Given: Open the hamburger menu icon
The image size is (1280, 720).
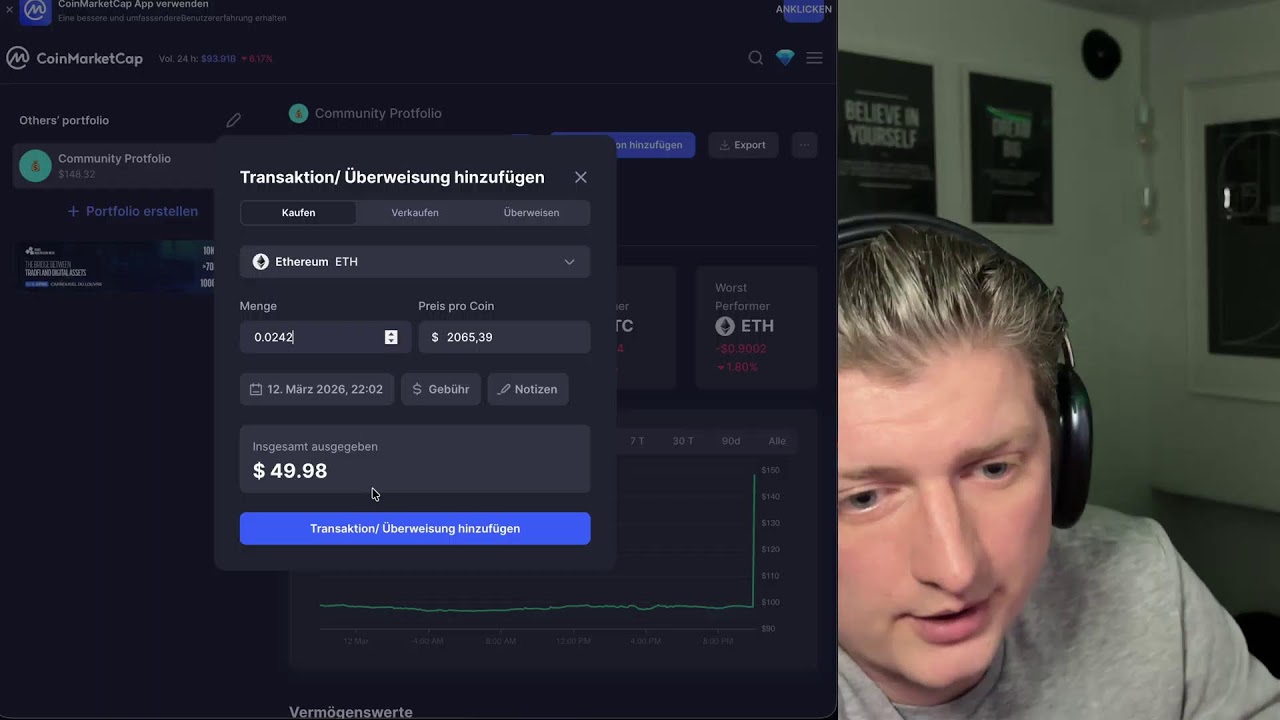Looking at the screenshot, I should pyautogui.click(x=814, y=58).
